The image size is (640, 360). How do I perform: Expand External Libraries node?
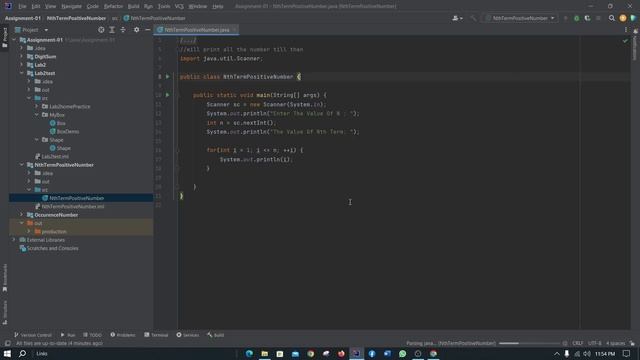14,240
